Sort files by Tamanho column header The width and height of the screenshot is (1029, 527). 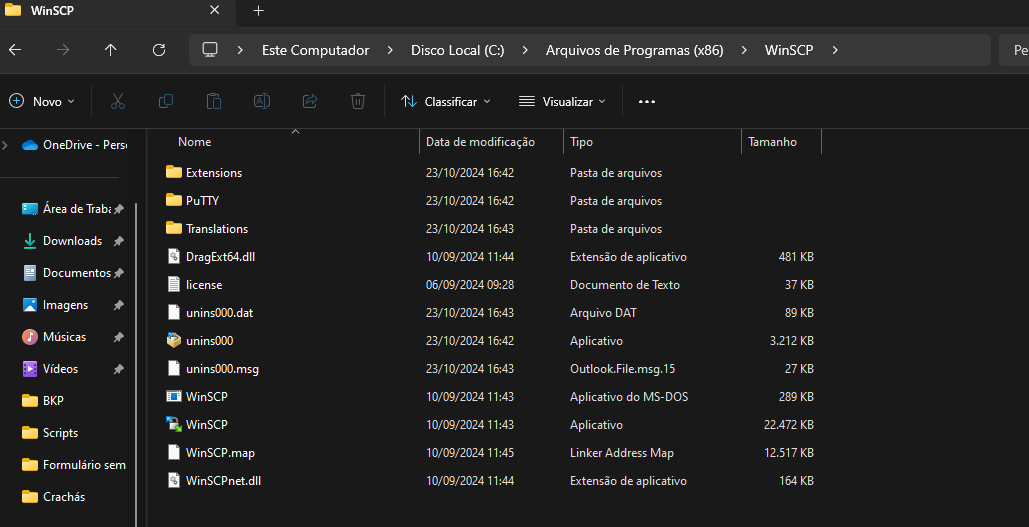pyautogui.click(x=772, y=142)
